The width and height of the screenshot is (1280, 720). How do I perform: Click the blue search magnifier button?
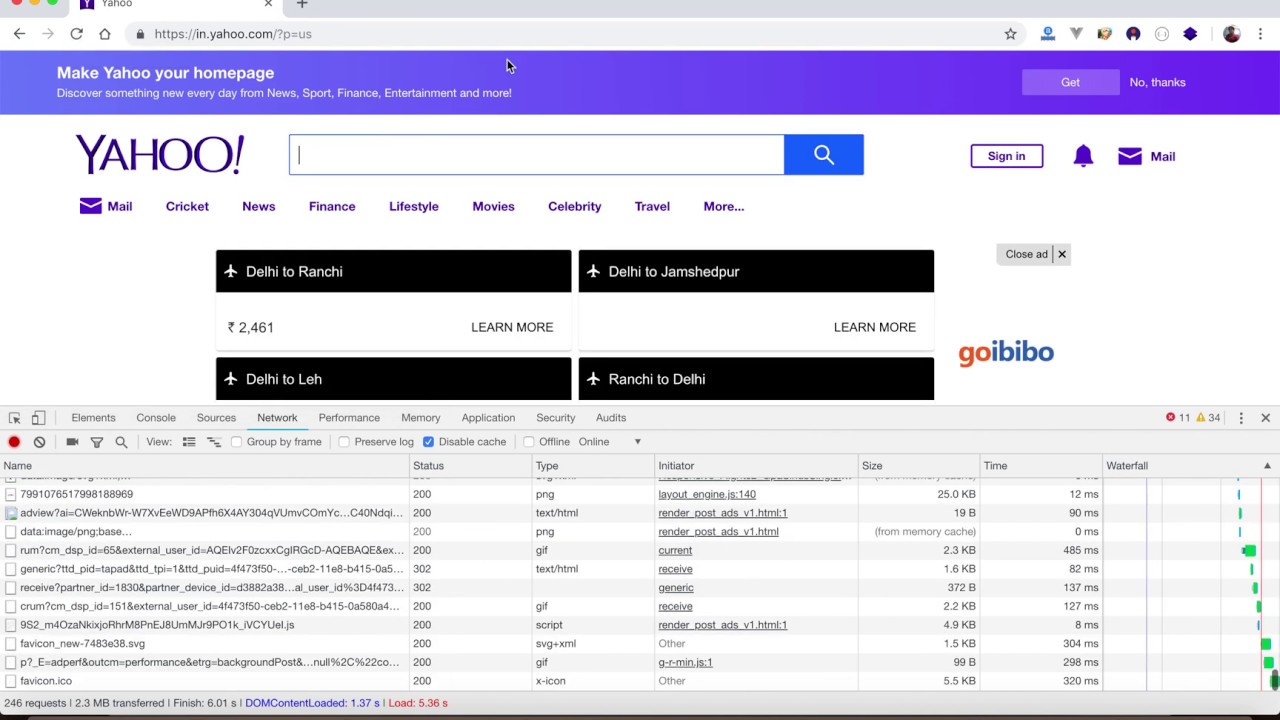824,155
